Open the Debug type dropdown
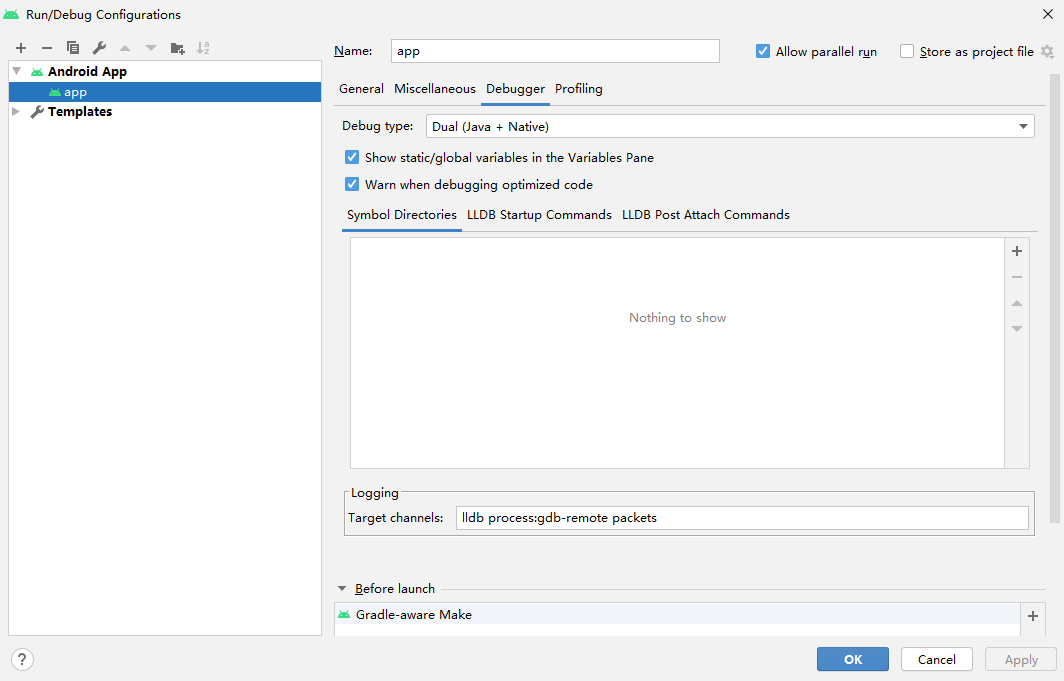 click(1023, 126)
